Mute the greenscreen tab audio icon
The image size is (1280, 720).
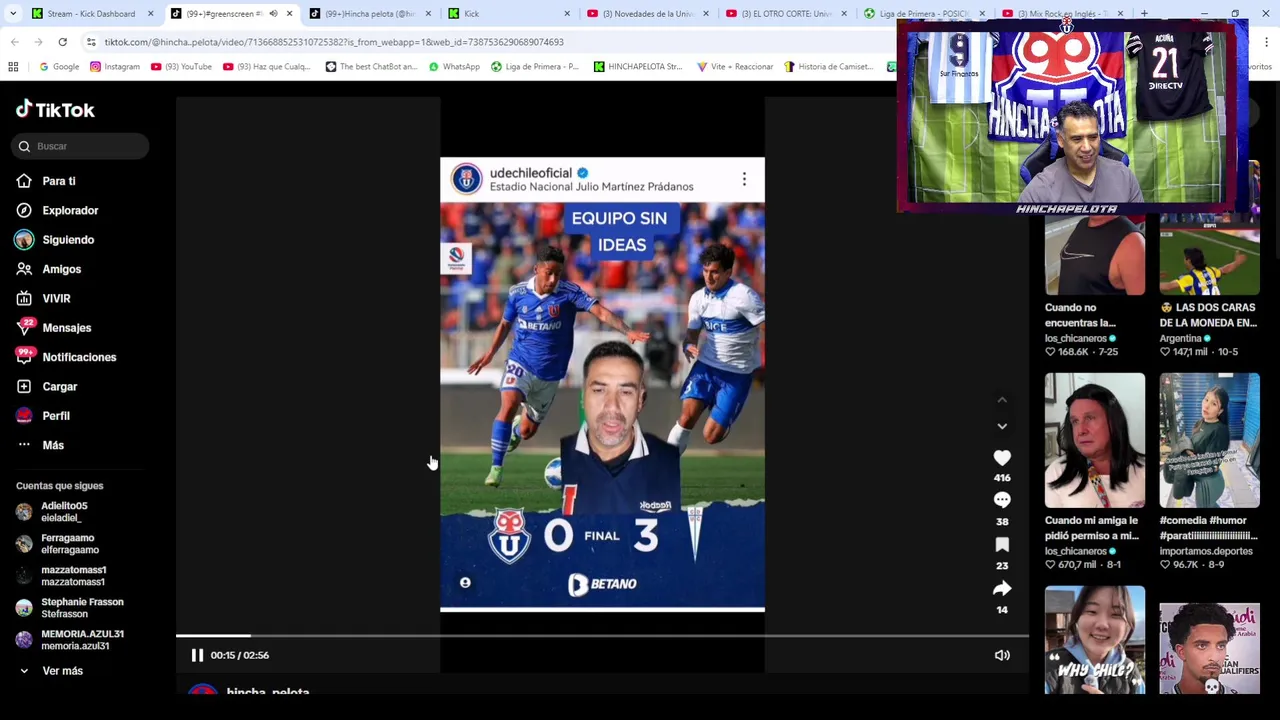273,14
